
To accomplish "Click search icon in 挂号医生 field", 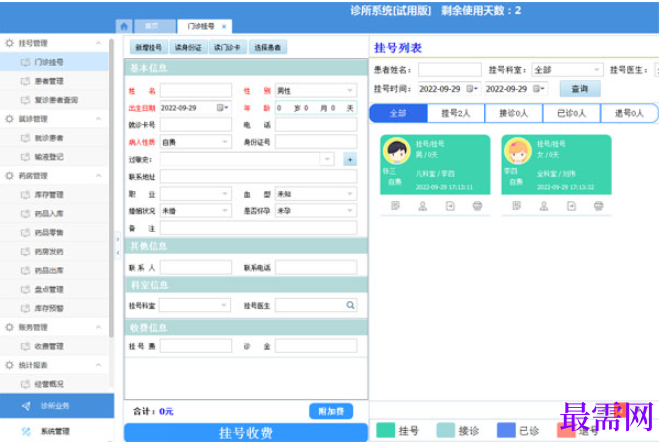I will [350, 305].
